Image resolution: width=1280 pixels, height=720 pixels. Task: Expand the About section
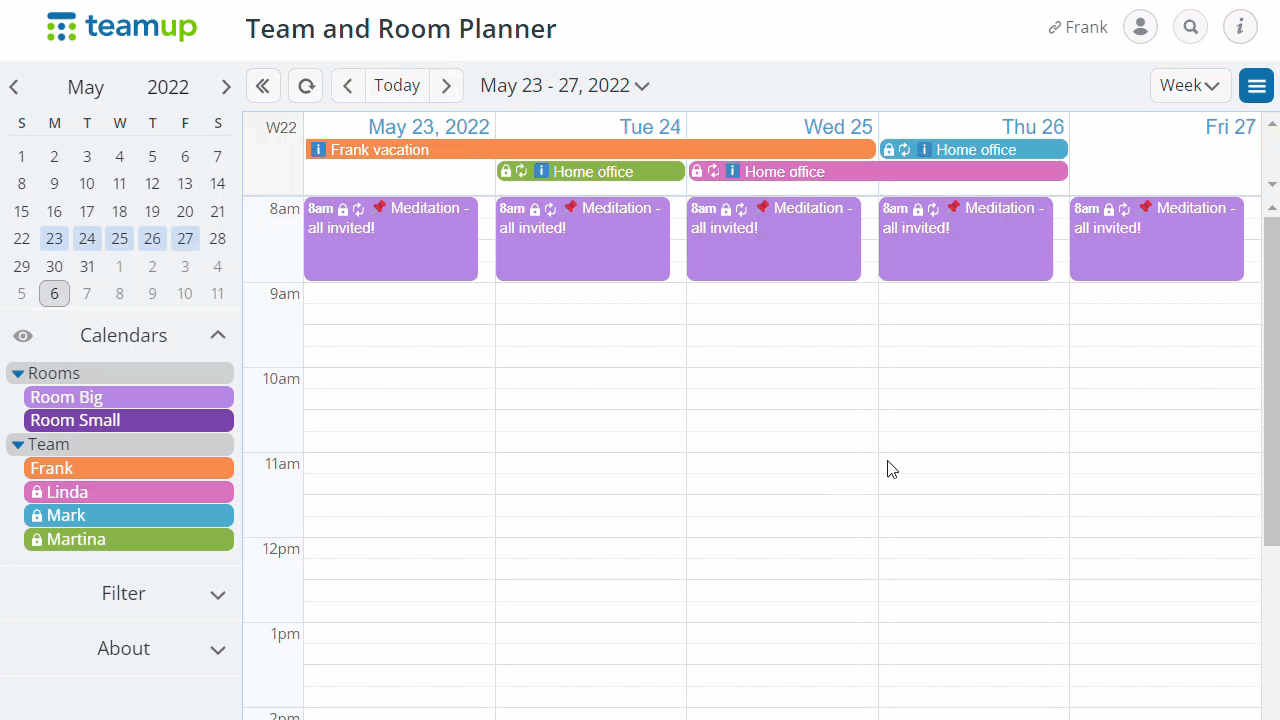[x=123, y=648]
